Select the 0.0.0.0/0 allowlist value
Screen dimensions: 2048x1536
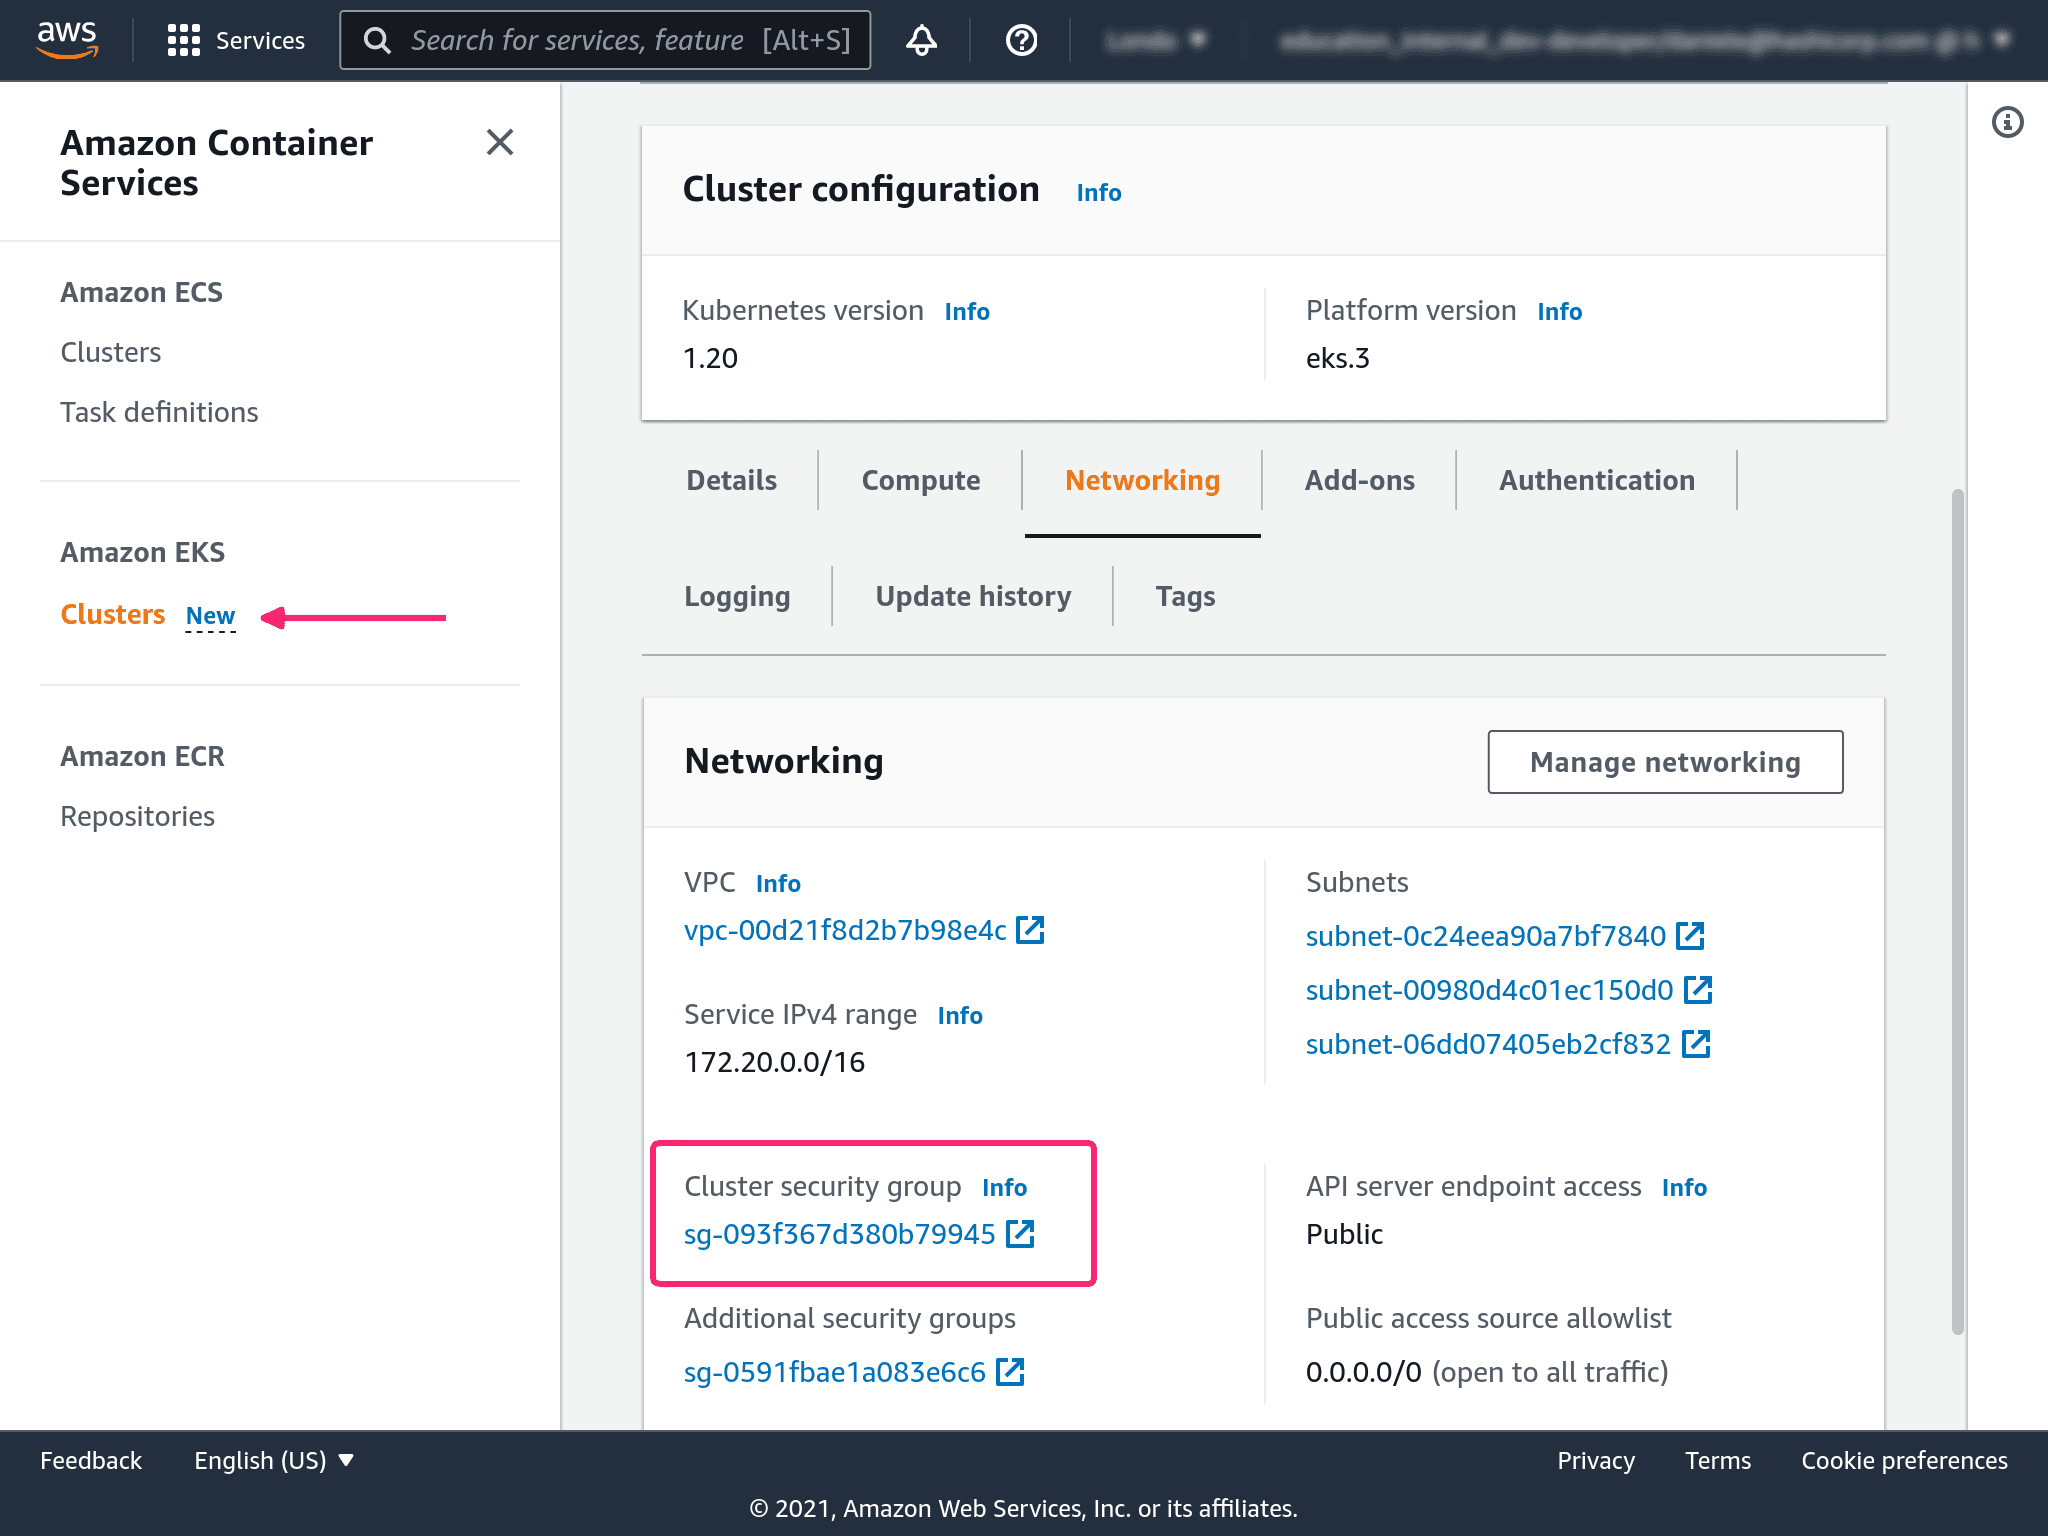(x=1363, y=1372)
